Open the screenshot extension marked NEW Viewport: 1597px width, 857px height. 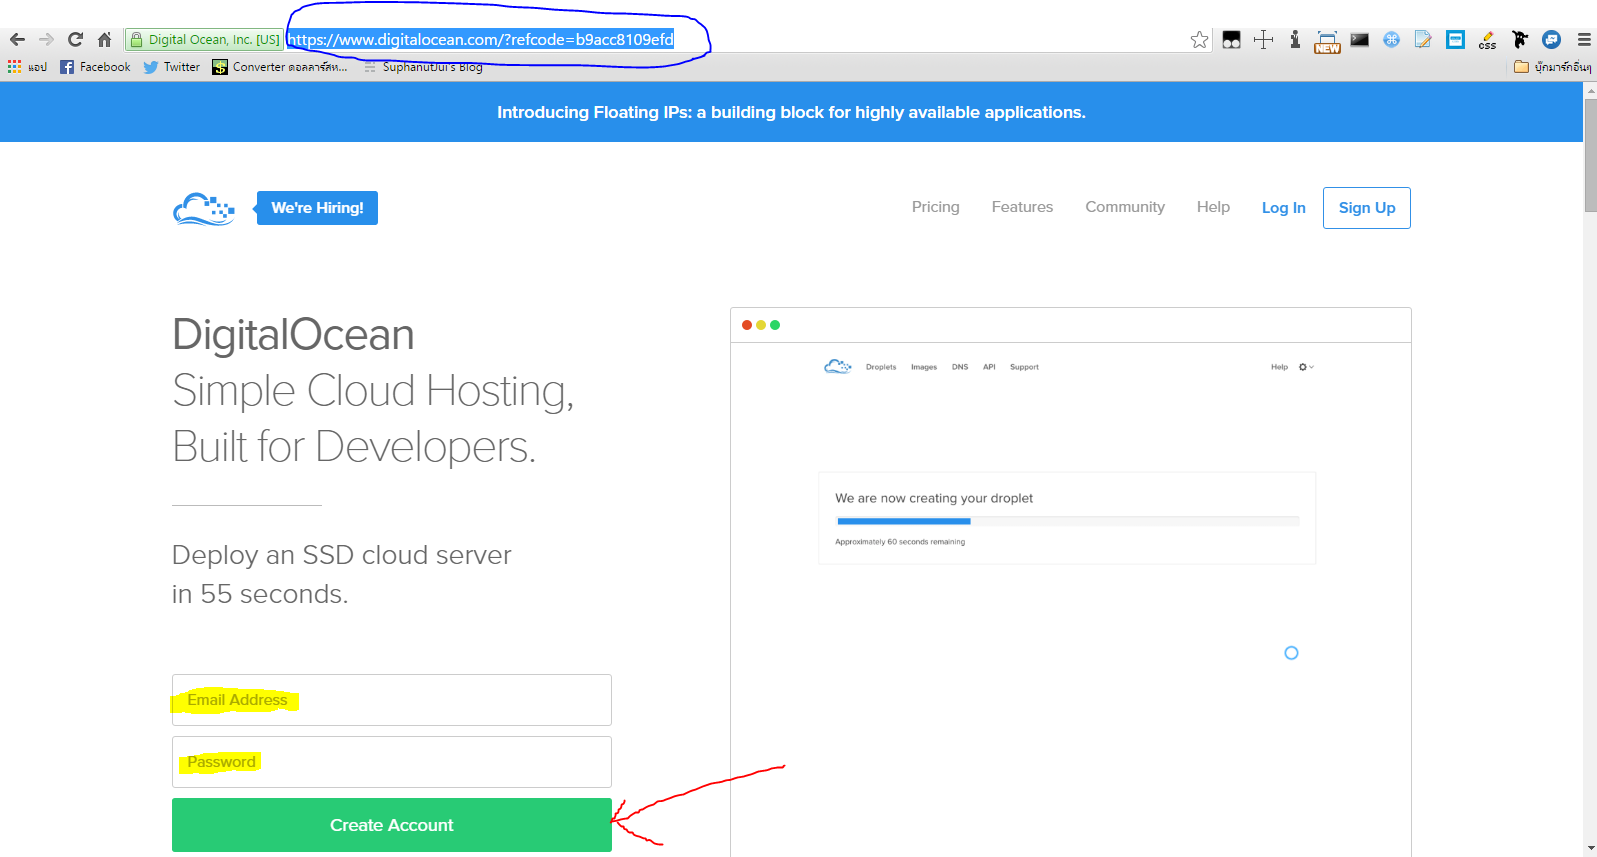coord(1327,41)
